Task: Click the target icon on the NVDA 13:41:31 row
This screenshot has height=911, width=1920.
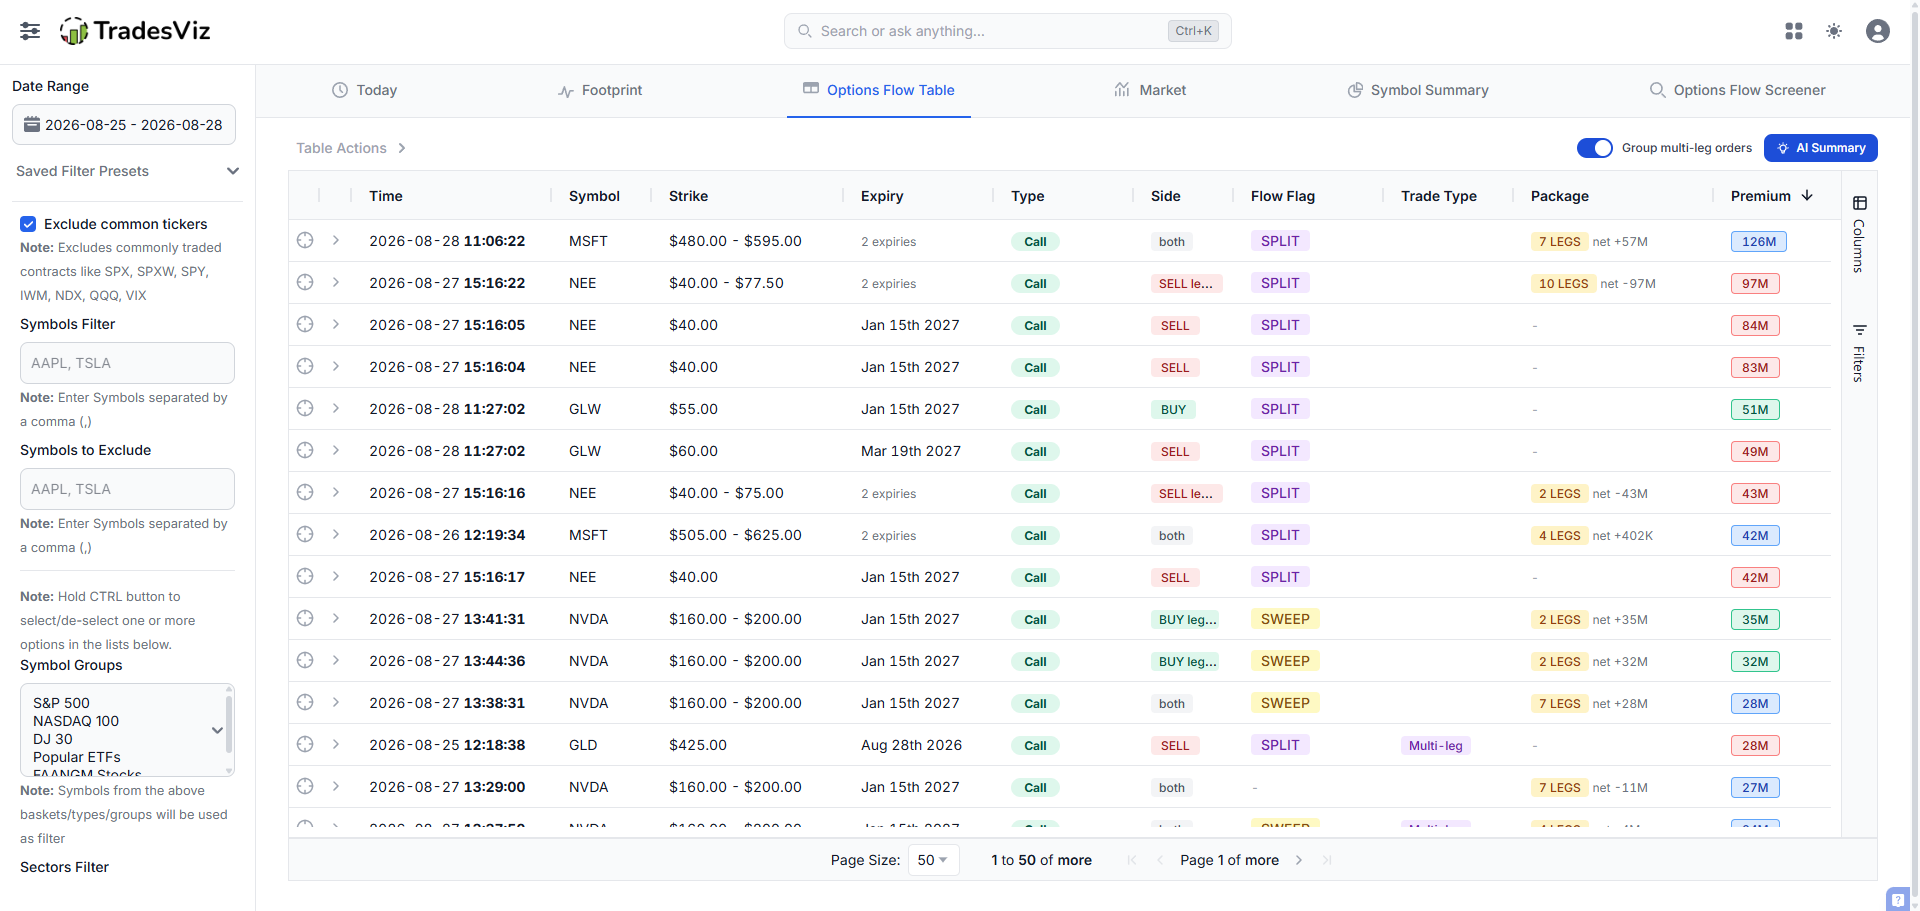Action: coord(305,618)
